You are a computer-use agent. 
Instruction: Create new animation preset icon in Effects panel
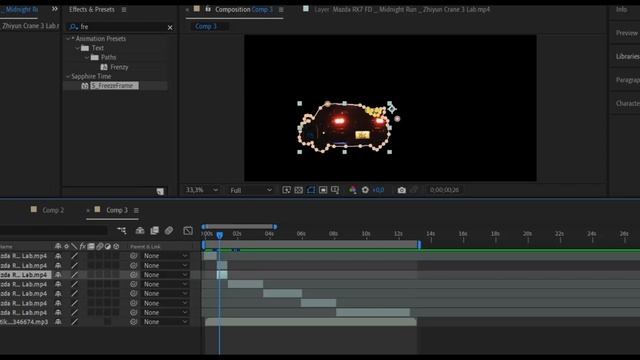tap(160, 191)
